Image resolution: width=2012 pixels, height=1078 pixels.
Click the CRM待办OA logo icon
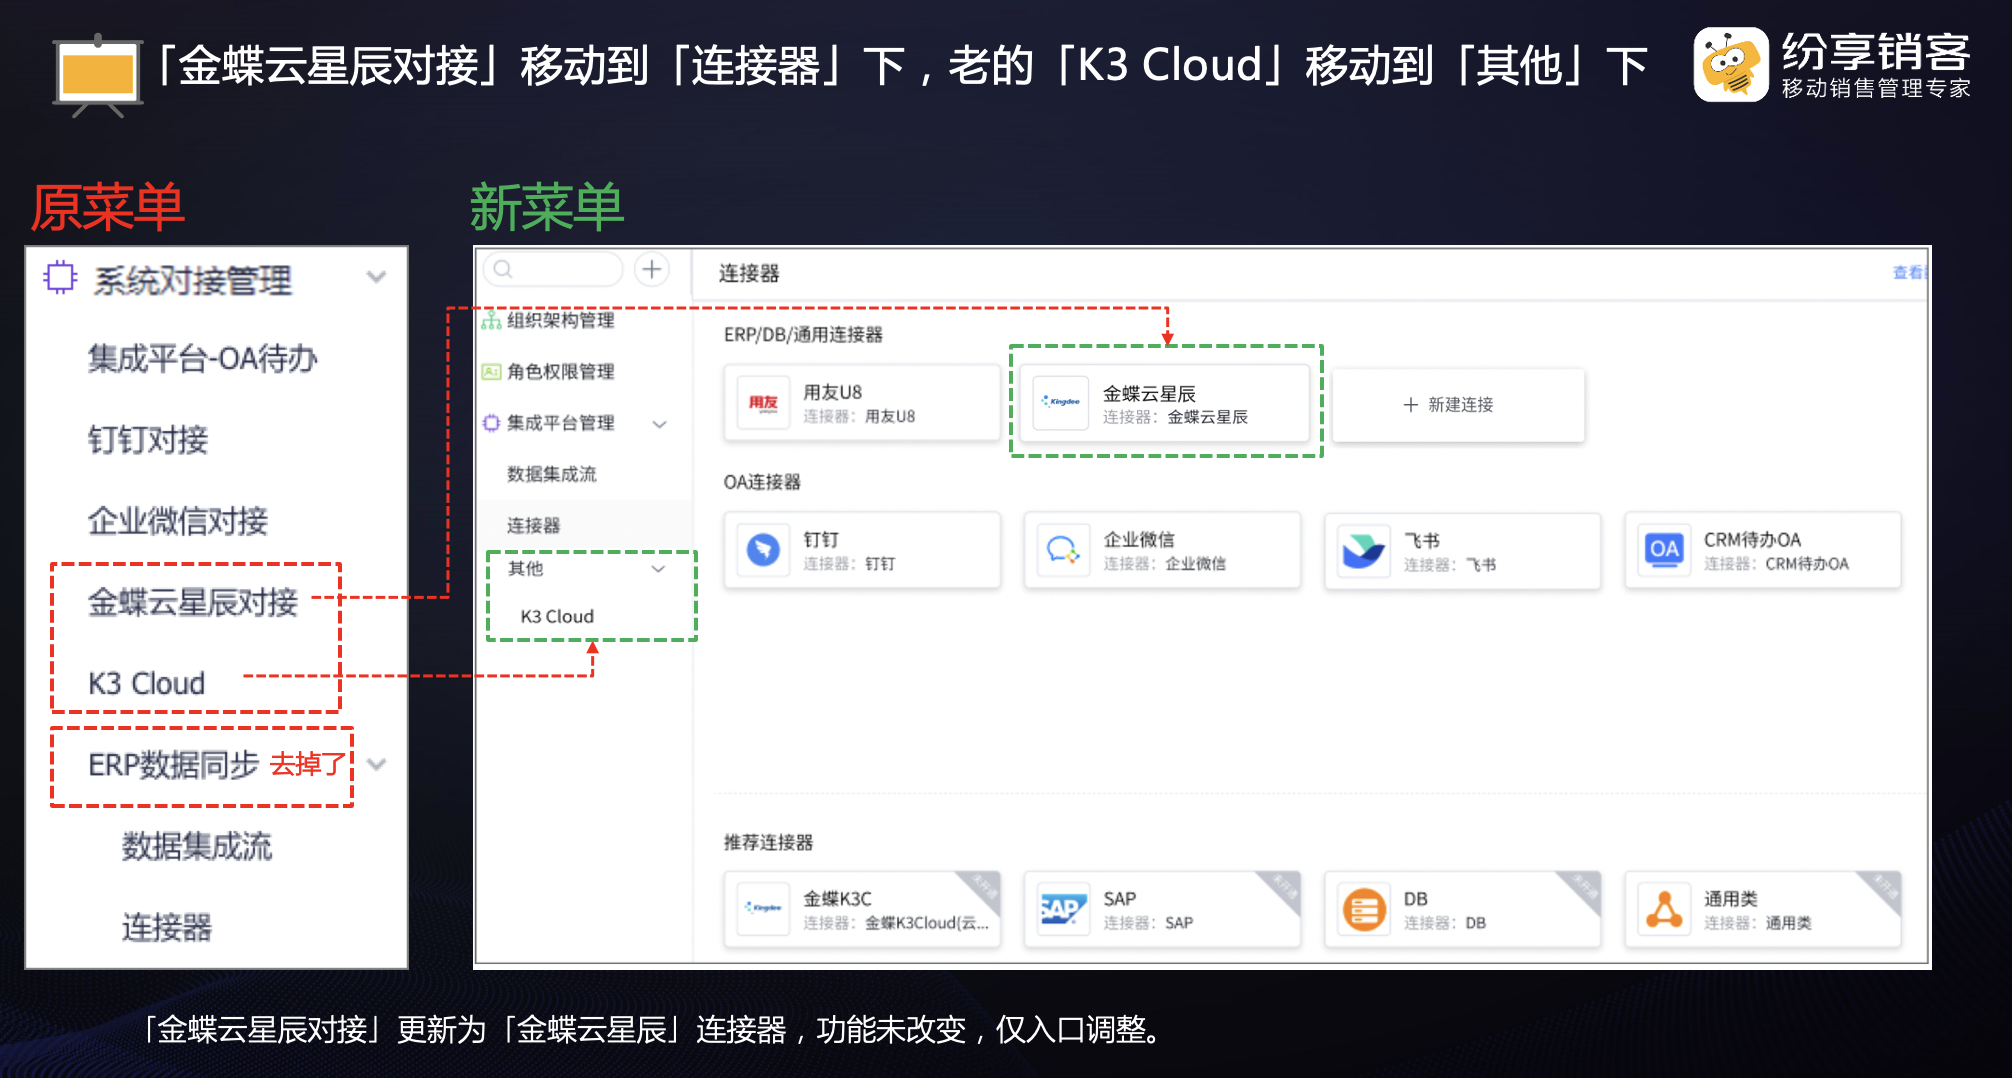[x=1664, y=550]
